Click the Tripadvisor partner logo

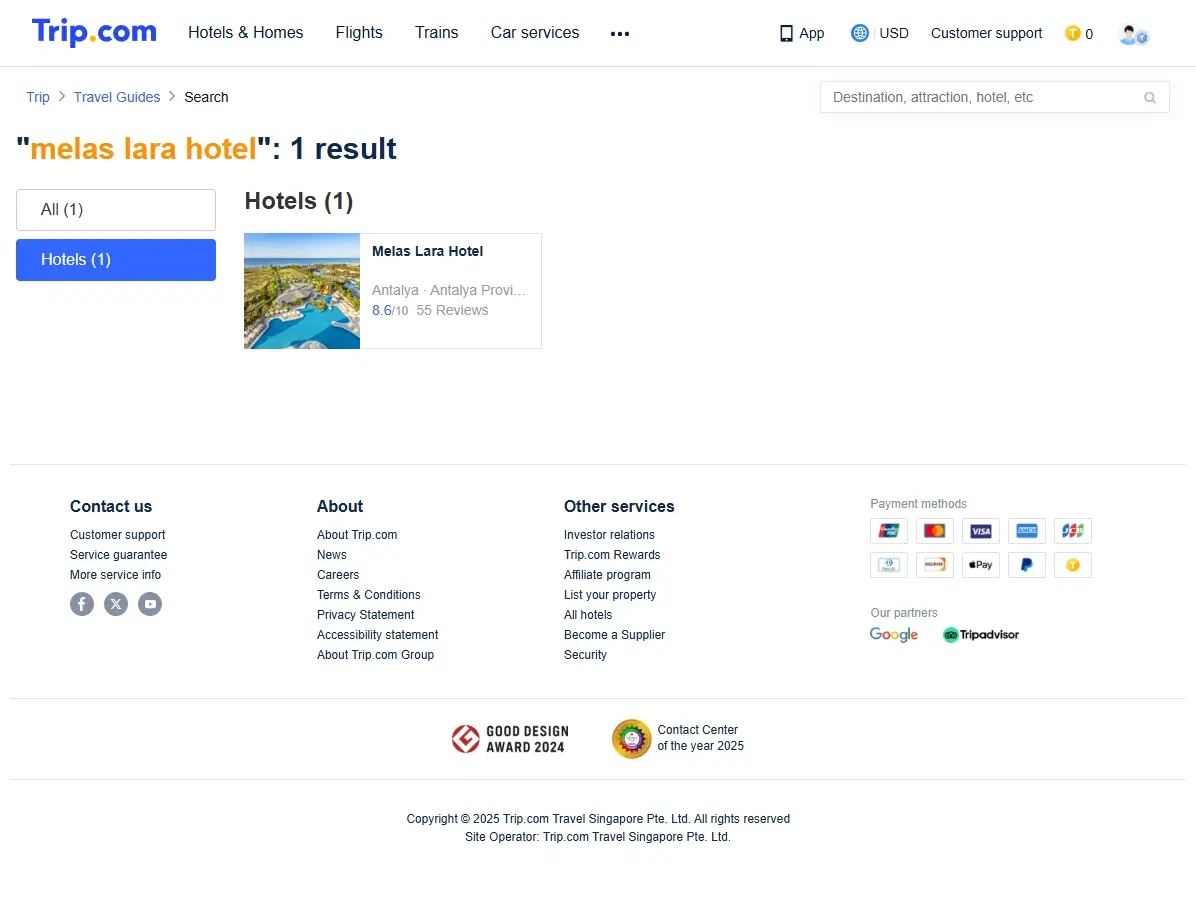pos(981,634)
